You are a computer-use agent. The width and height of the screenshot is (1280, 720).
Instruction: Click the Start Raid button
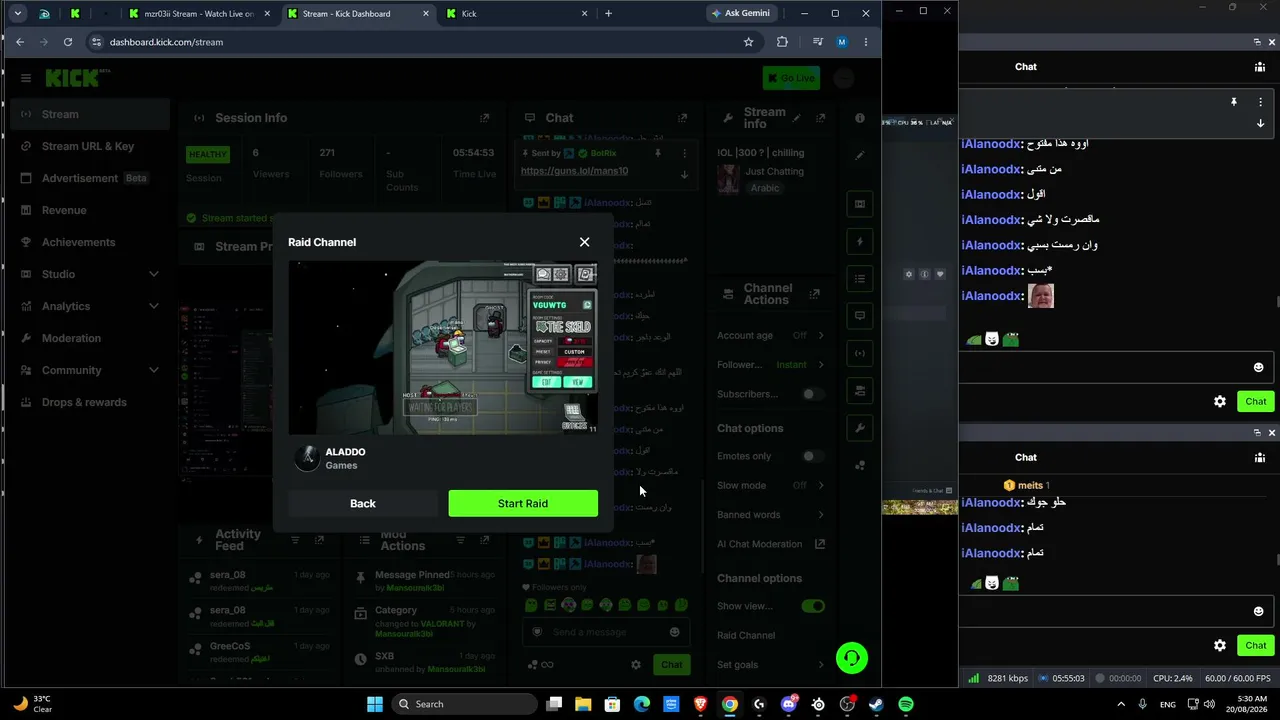(523, 503)
